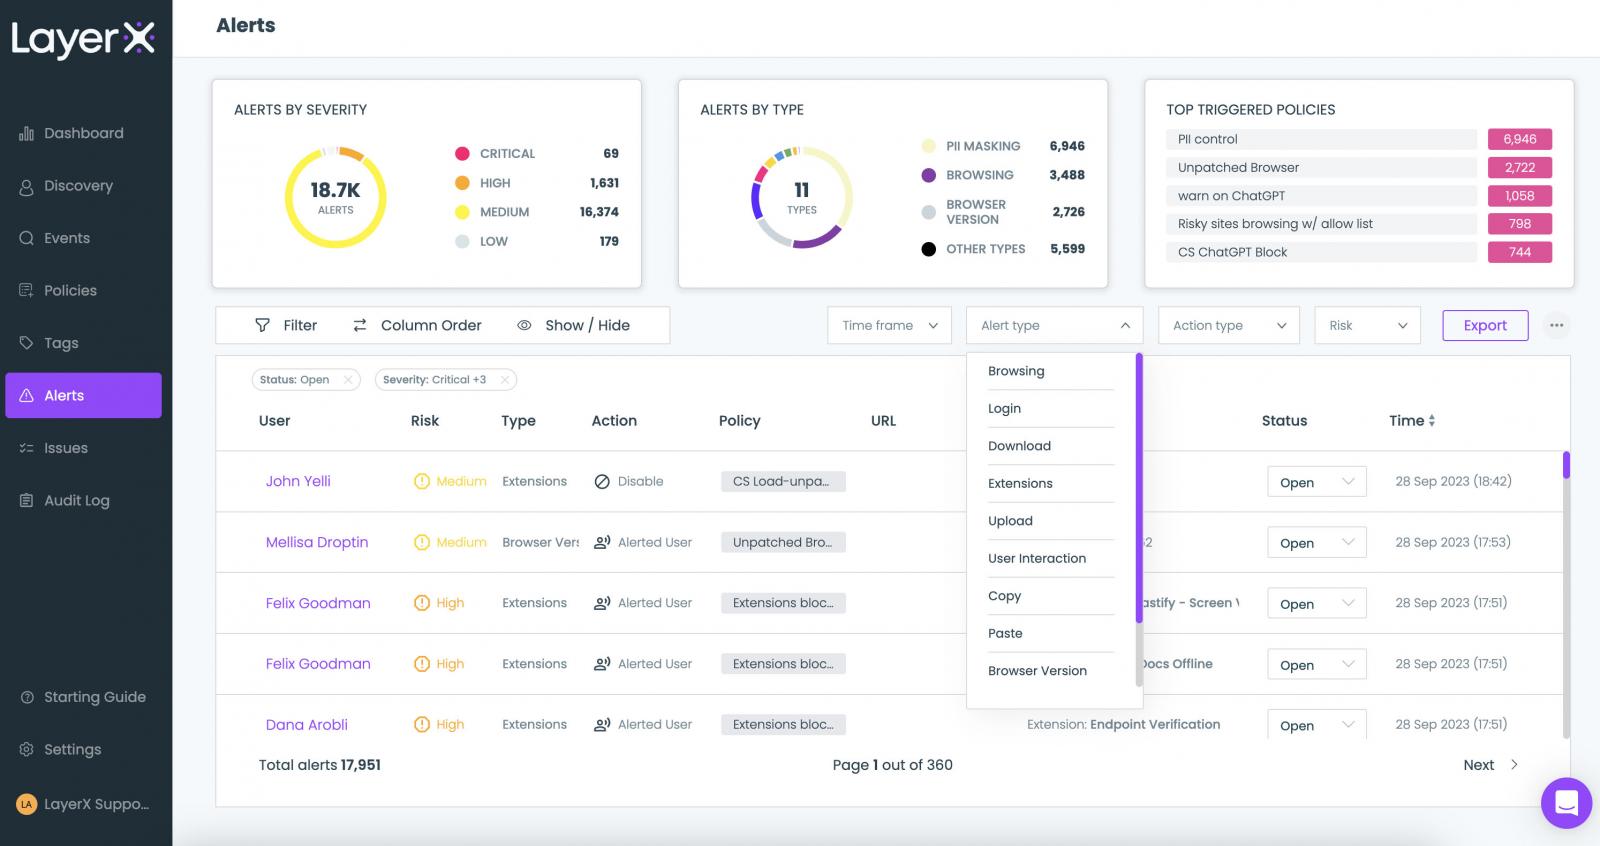
Task: Open the Action type dropdown
Action: (1229, 325)
